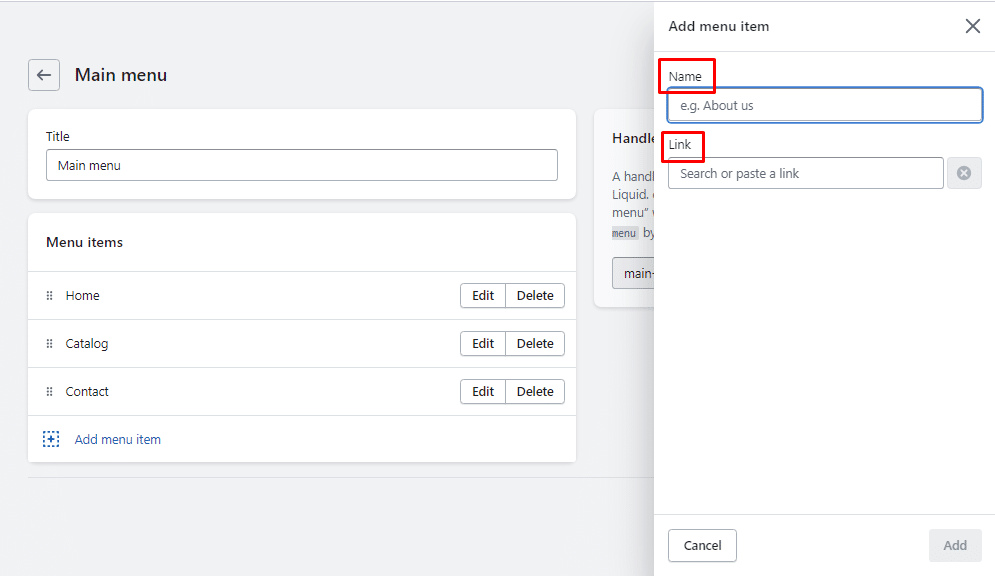Delete the Home menu item
995x576 pixels.
pyautogui.click(x=535, y=296)
